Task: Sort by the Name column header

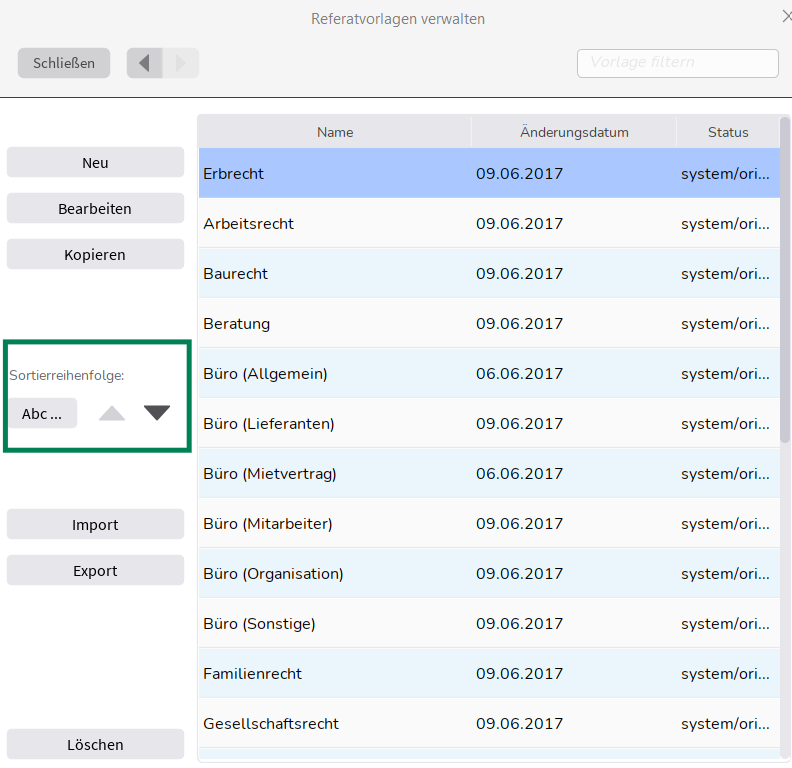Action: (335, 132)
